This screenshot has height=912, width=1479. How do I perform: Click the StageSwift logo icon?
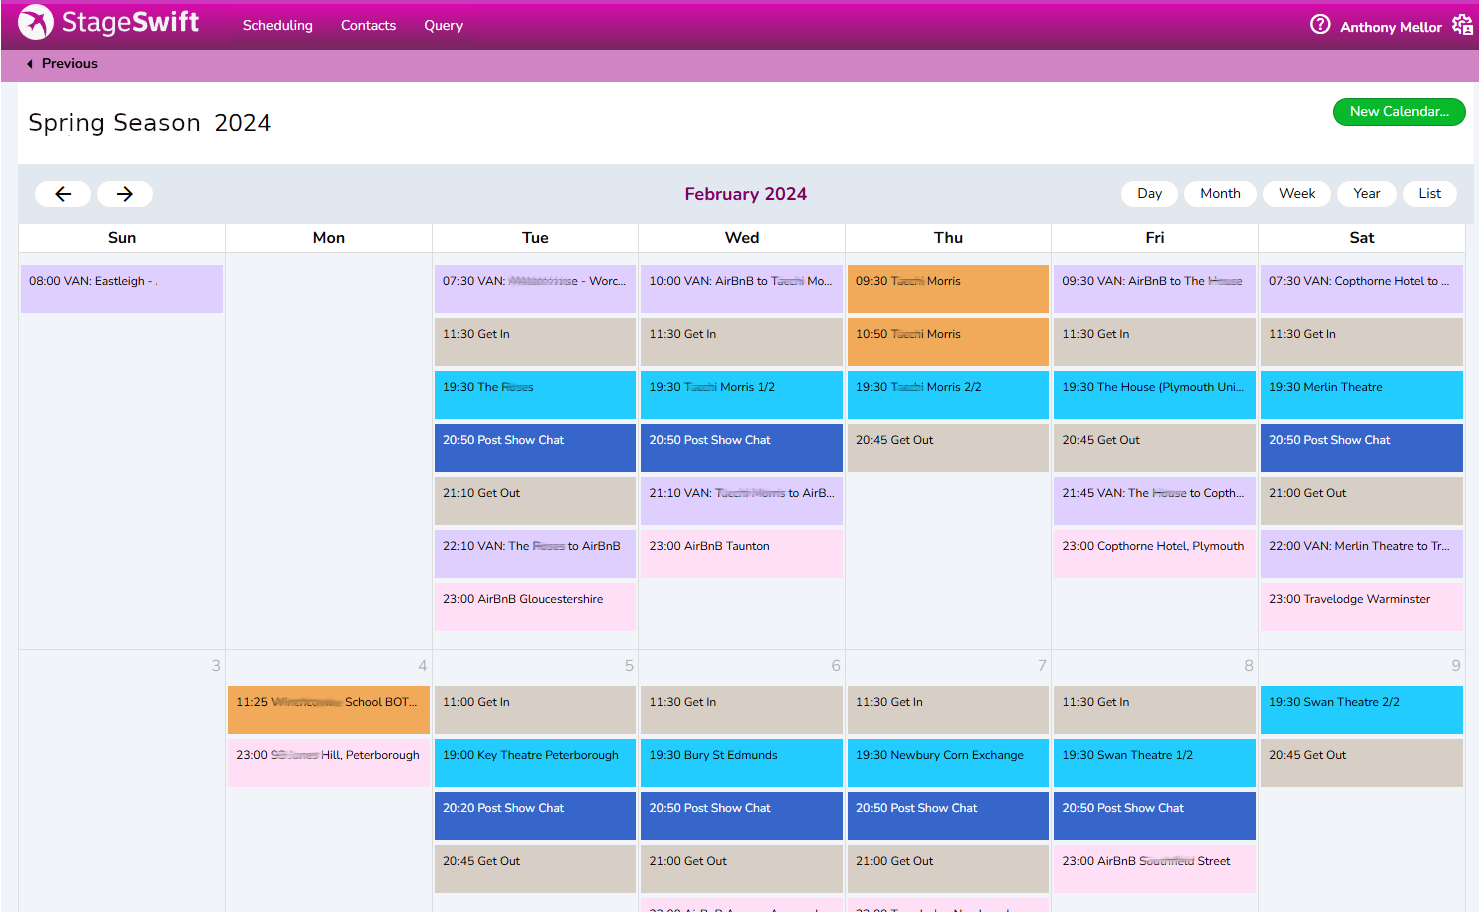coord(36,22)
